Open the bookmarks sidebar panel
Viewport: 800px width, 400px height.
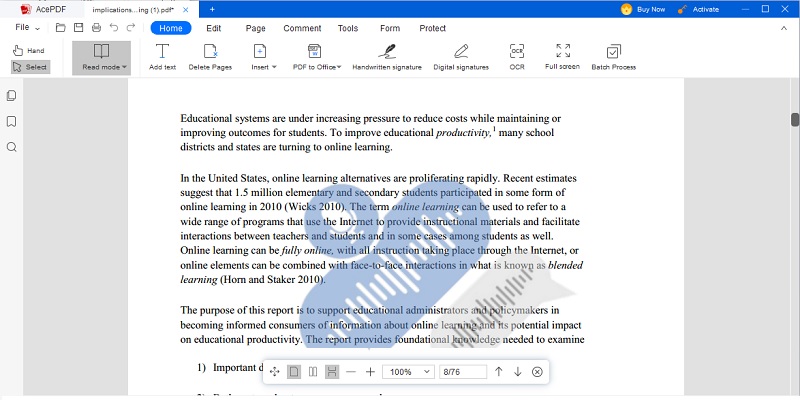pos(11,121)
